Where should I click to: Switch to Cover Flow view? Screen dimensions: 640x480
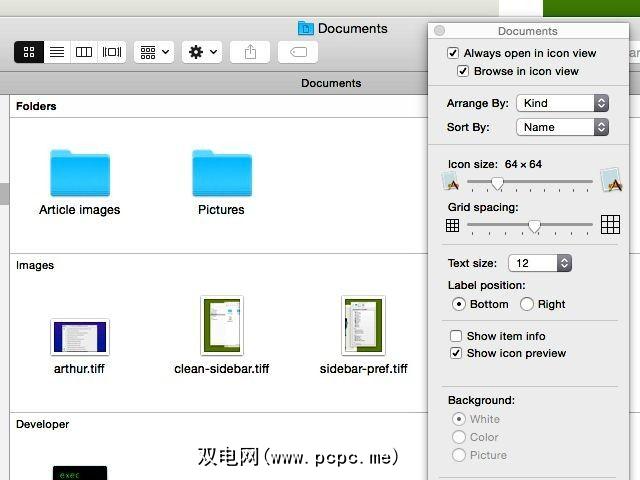pyautogui.click(x=111, y=52)
